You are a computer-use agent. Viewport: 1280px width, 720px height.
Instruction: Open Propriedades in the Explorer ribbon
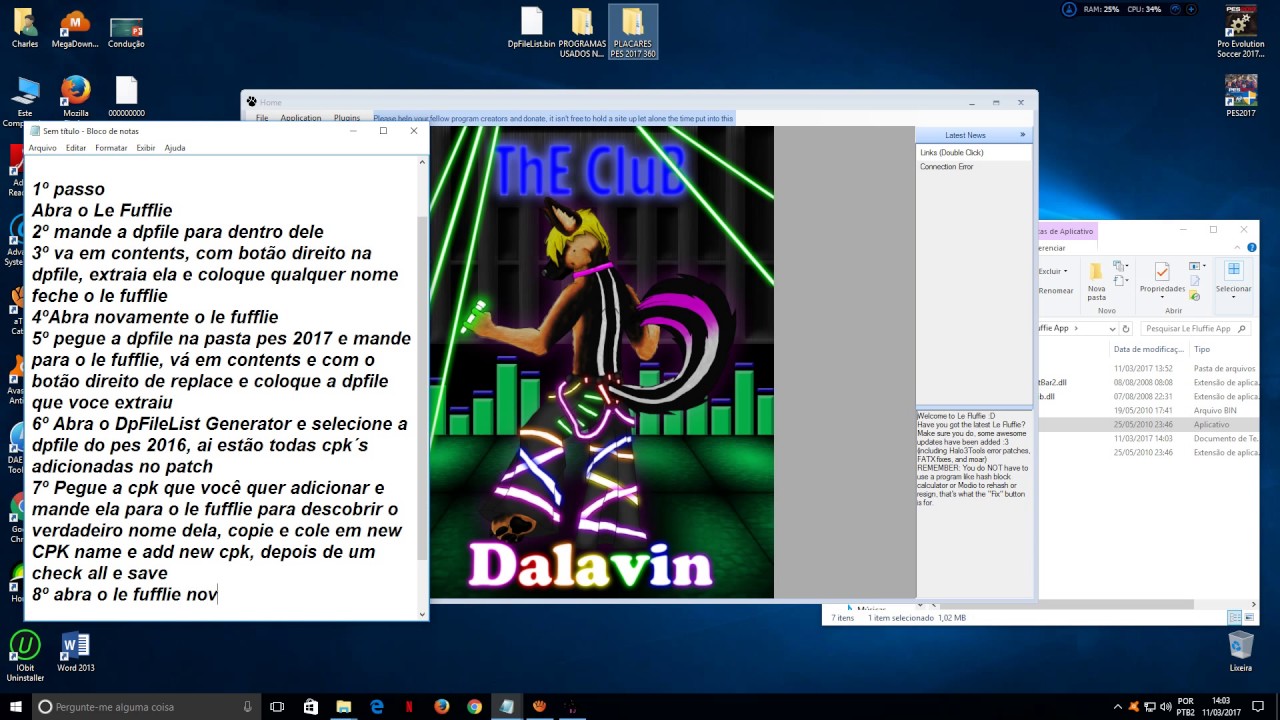pyautogui.click(x=1162, y=279)
